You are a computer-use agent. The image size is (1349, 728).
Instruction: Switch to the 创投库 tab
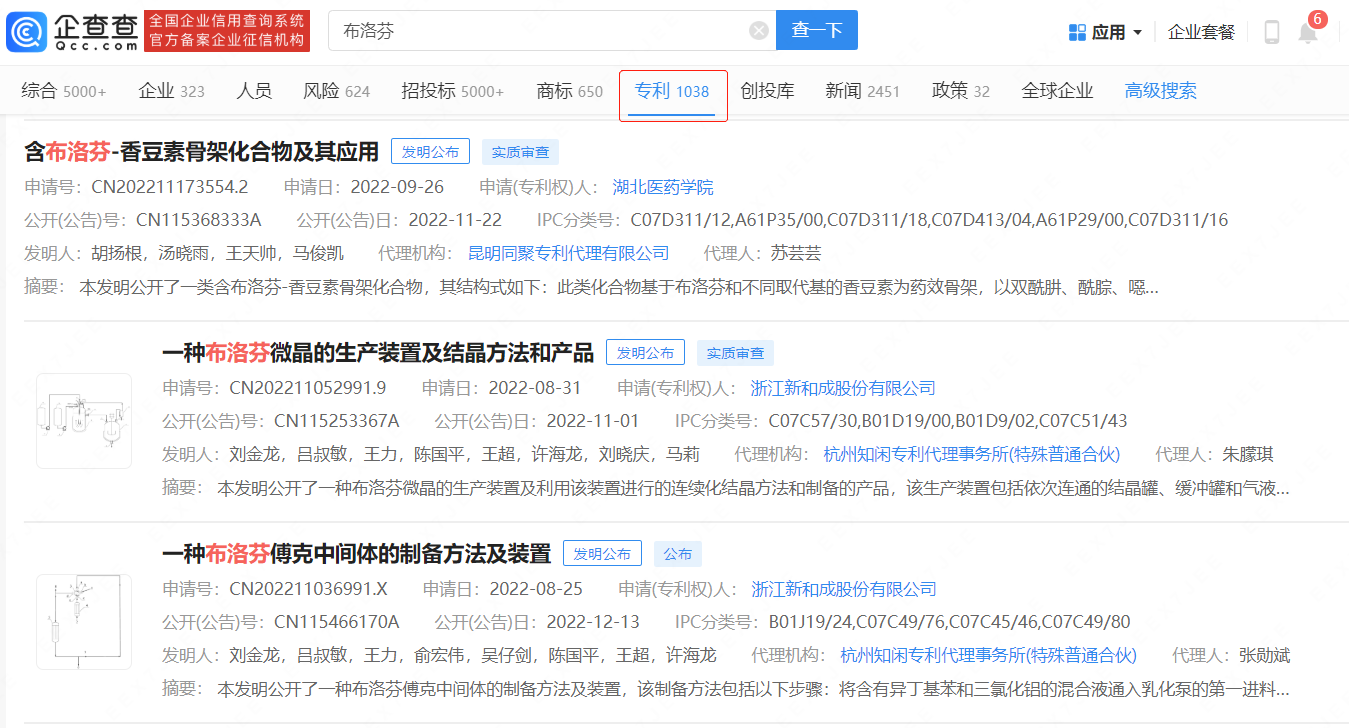pyautogui.click(x=767, y=91)
